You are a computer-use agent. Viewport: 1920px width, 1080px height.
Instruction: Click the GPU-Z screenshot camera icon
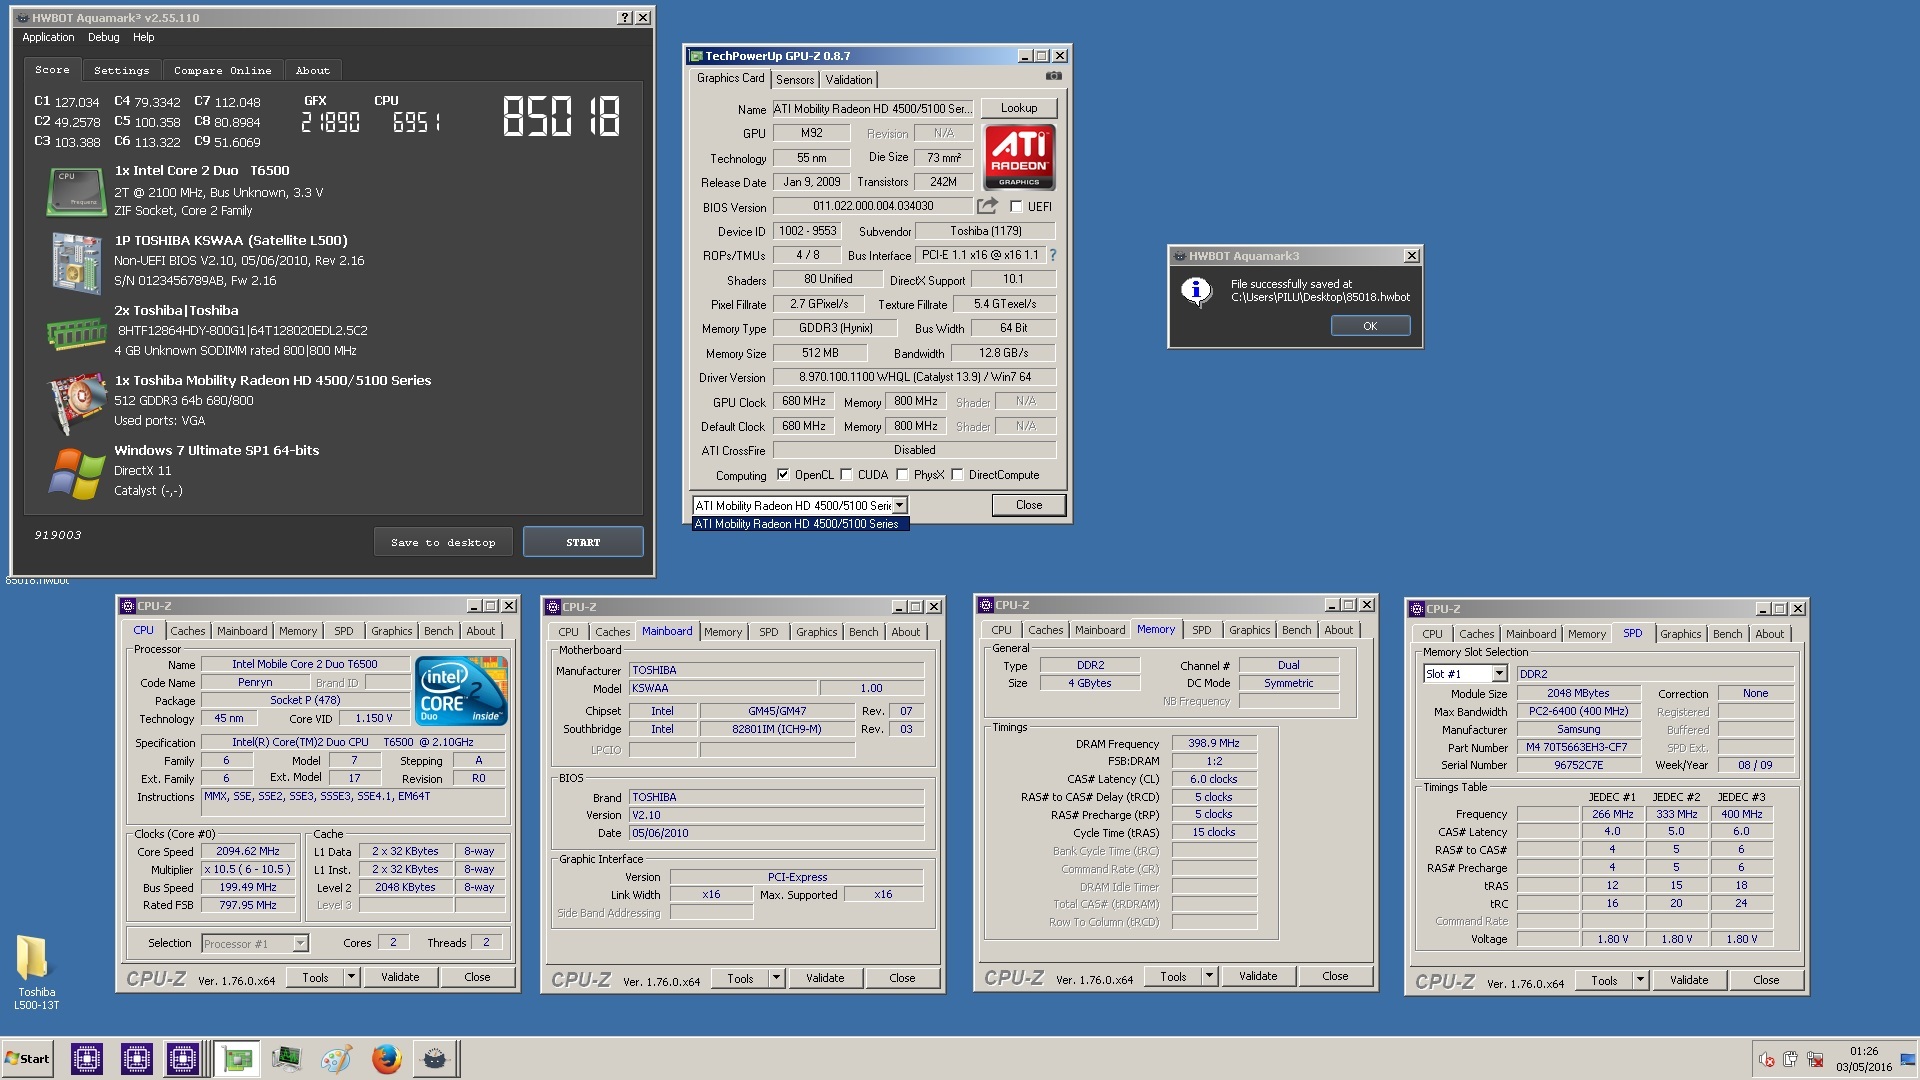(x=1053, y=76)
